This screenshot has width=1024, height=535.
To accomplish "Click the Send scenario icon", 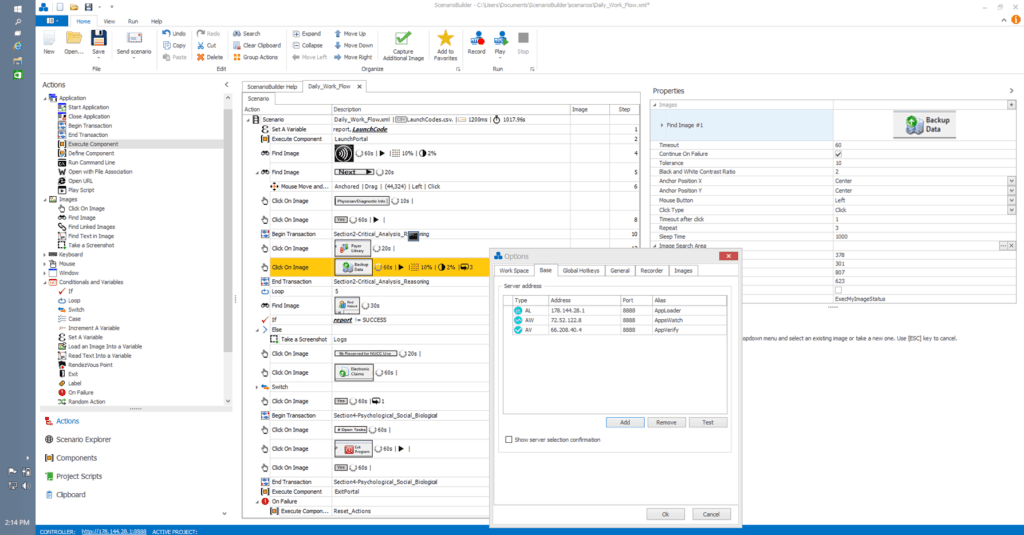I will click(134, 38).
